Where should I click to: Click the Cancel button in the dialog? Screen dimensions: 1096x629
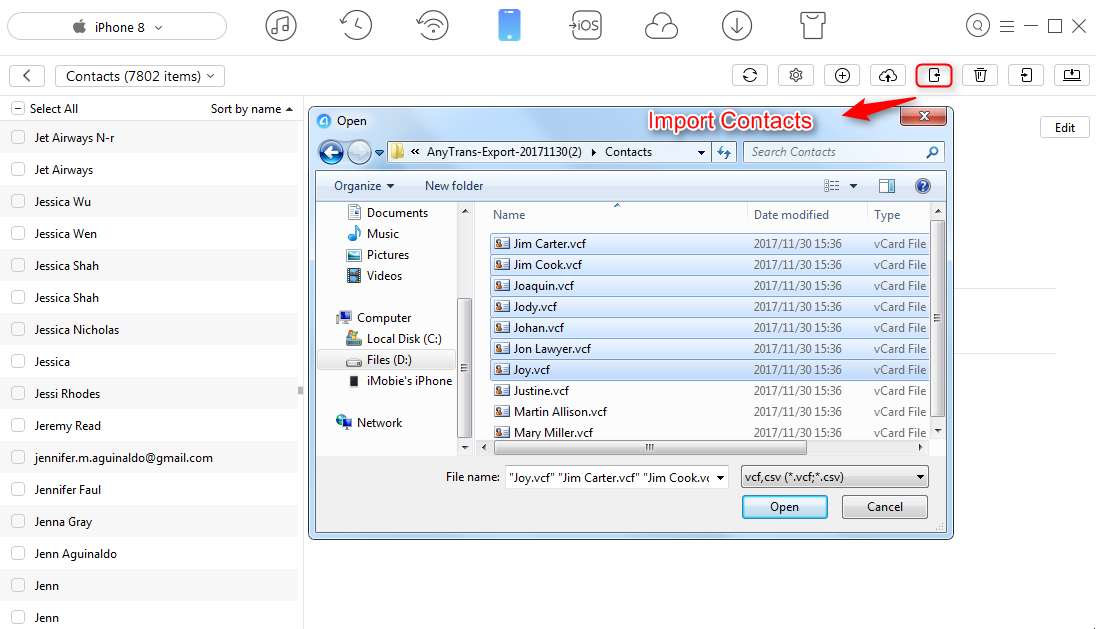coord(885,507)
